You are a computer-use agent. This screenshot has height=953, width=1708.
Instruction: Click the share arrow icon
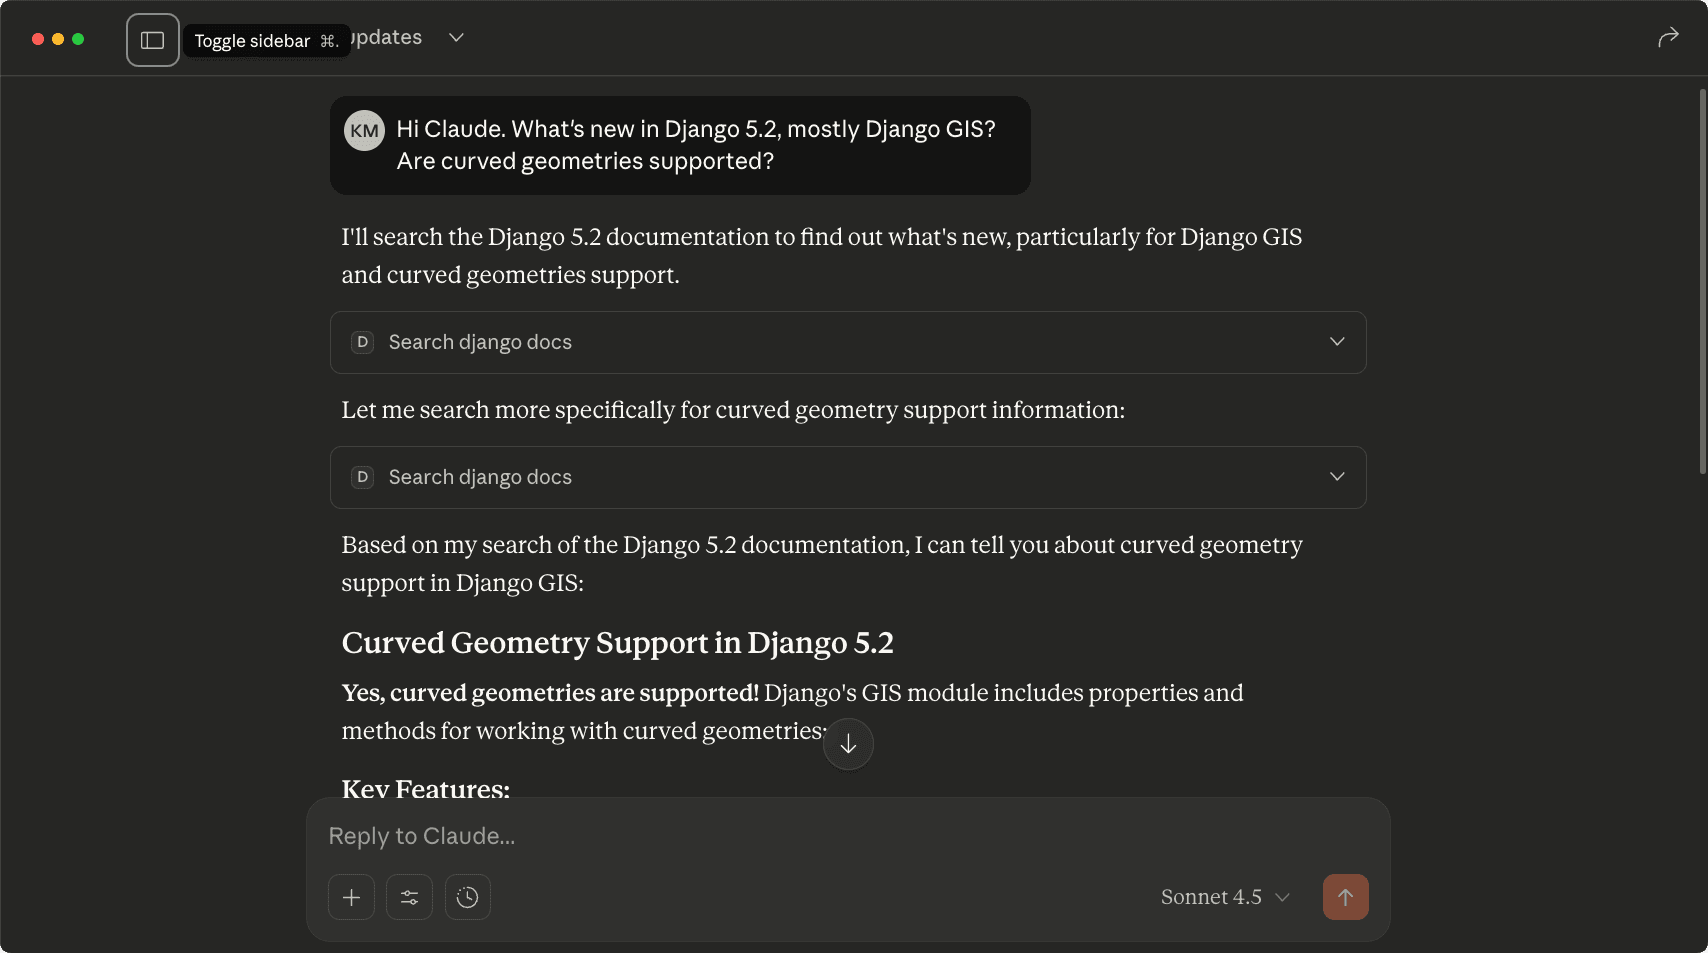pos(1667,38)
